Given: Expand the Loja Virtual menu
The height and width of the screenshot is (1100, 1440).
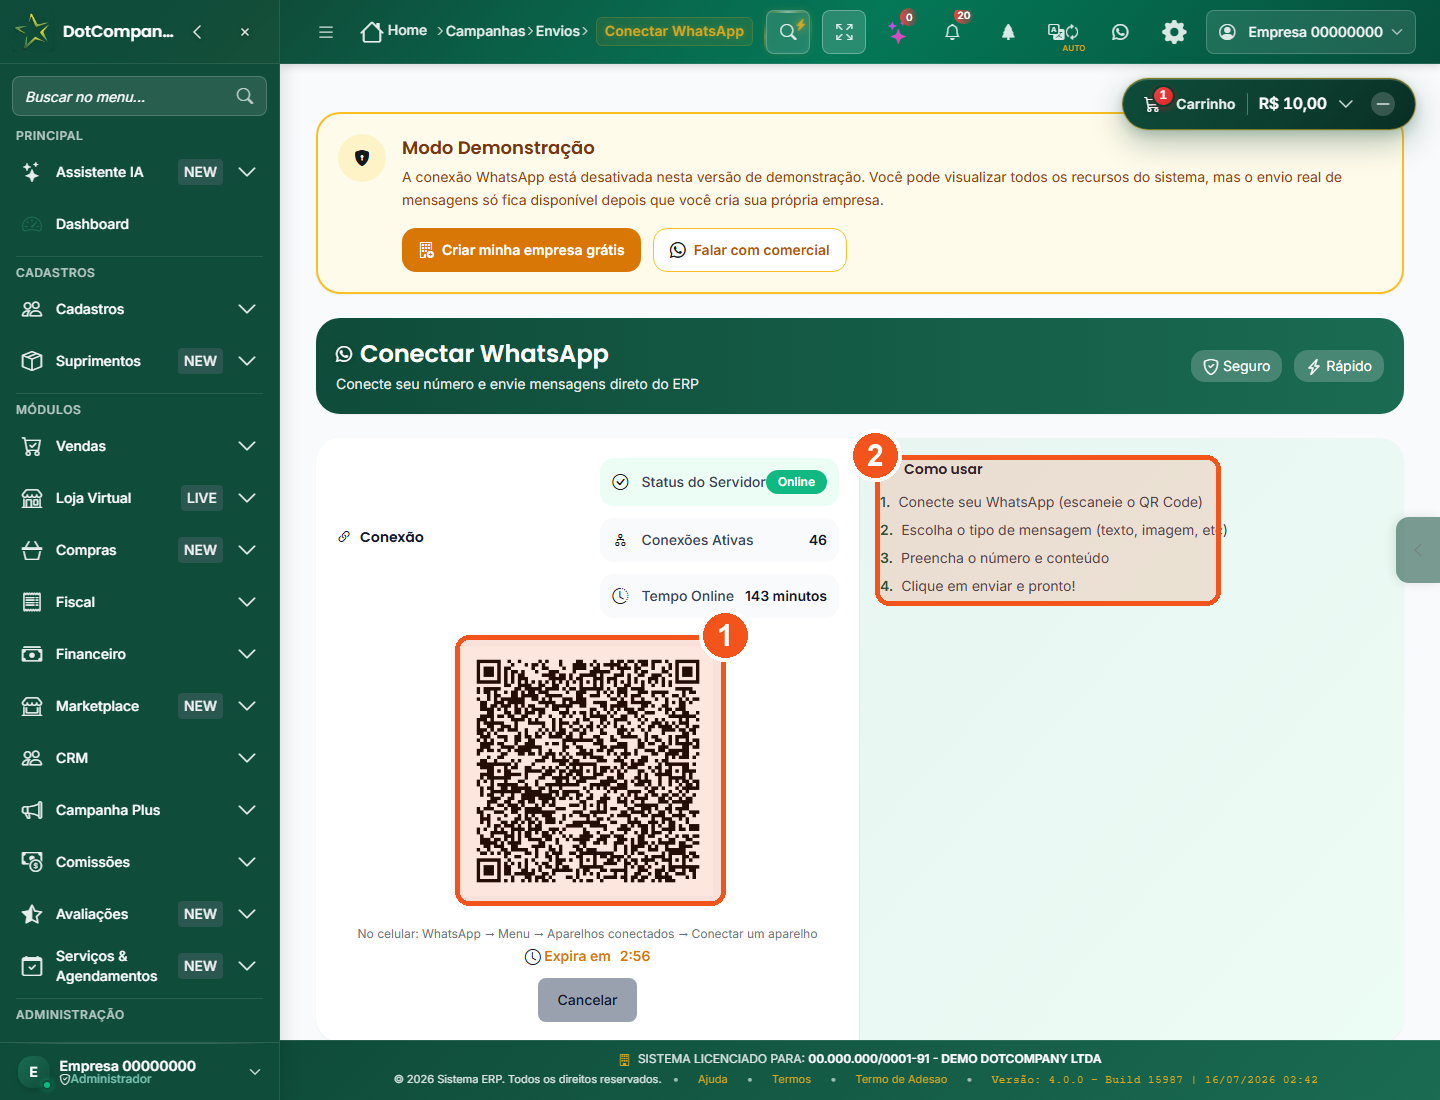Looking at the screenshot, I should 139,498.
